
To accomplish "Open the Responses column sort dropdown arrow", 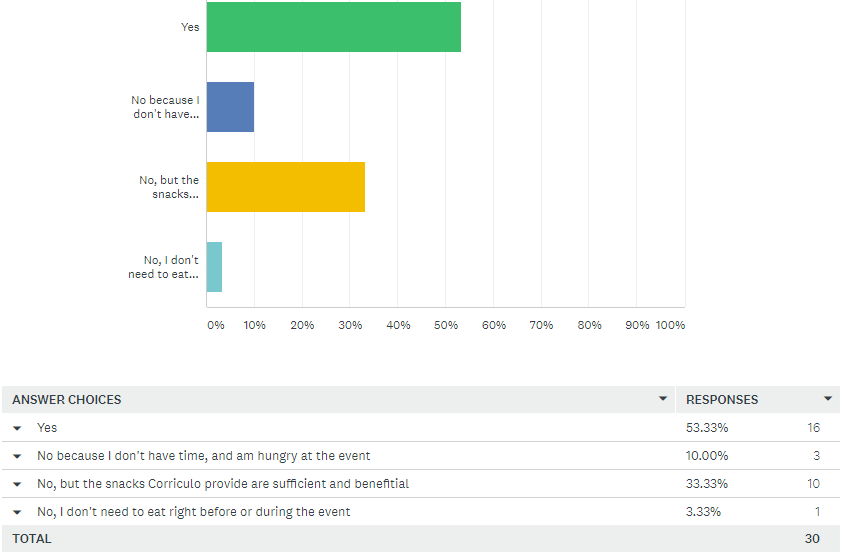I will [827, 399].
